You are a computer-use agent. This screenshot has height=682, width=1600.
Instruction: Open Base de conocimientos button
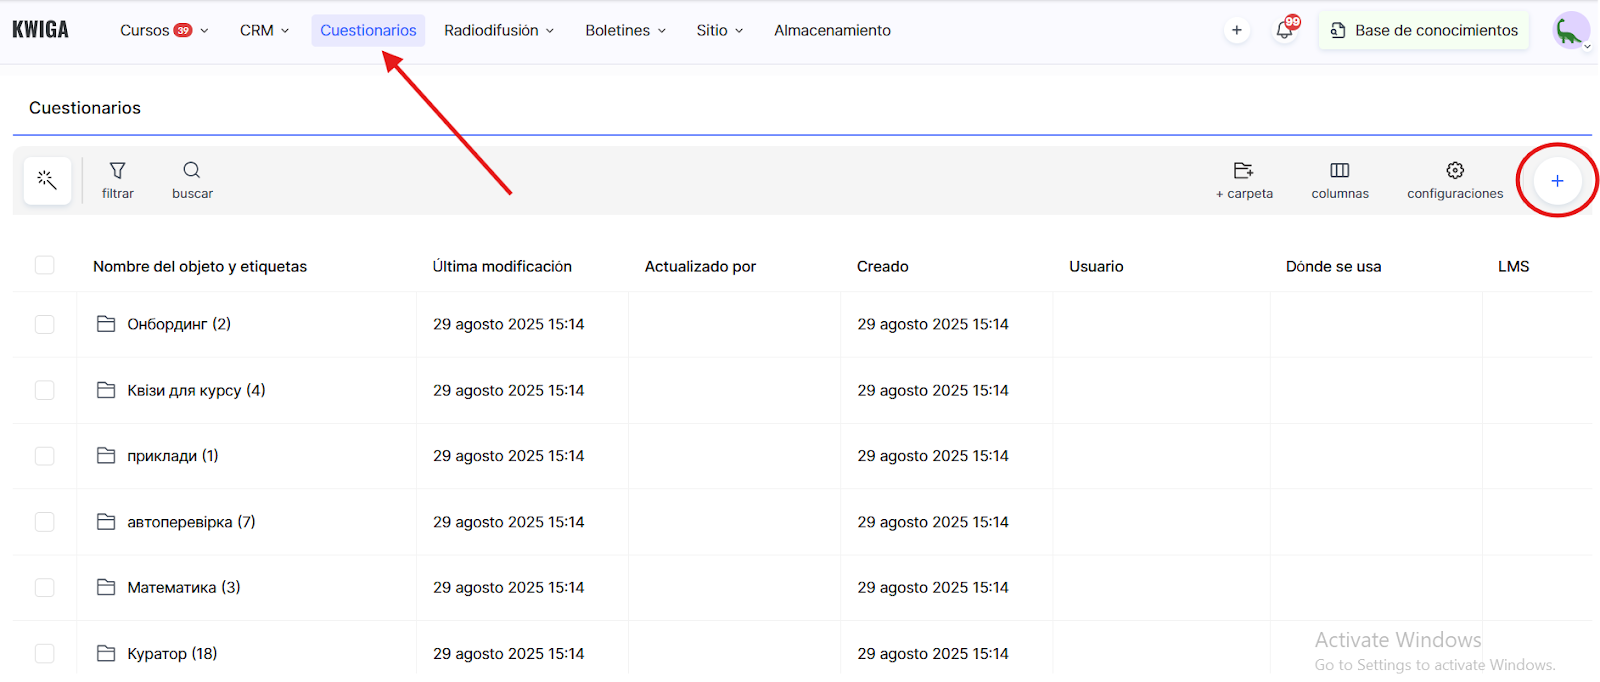click(x=1424, y=30)
